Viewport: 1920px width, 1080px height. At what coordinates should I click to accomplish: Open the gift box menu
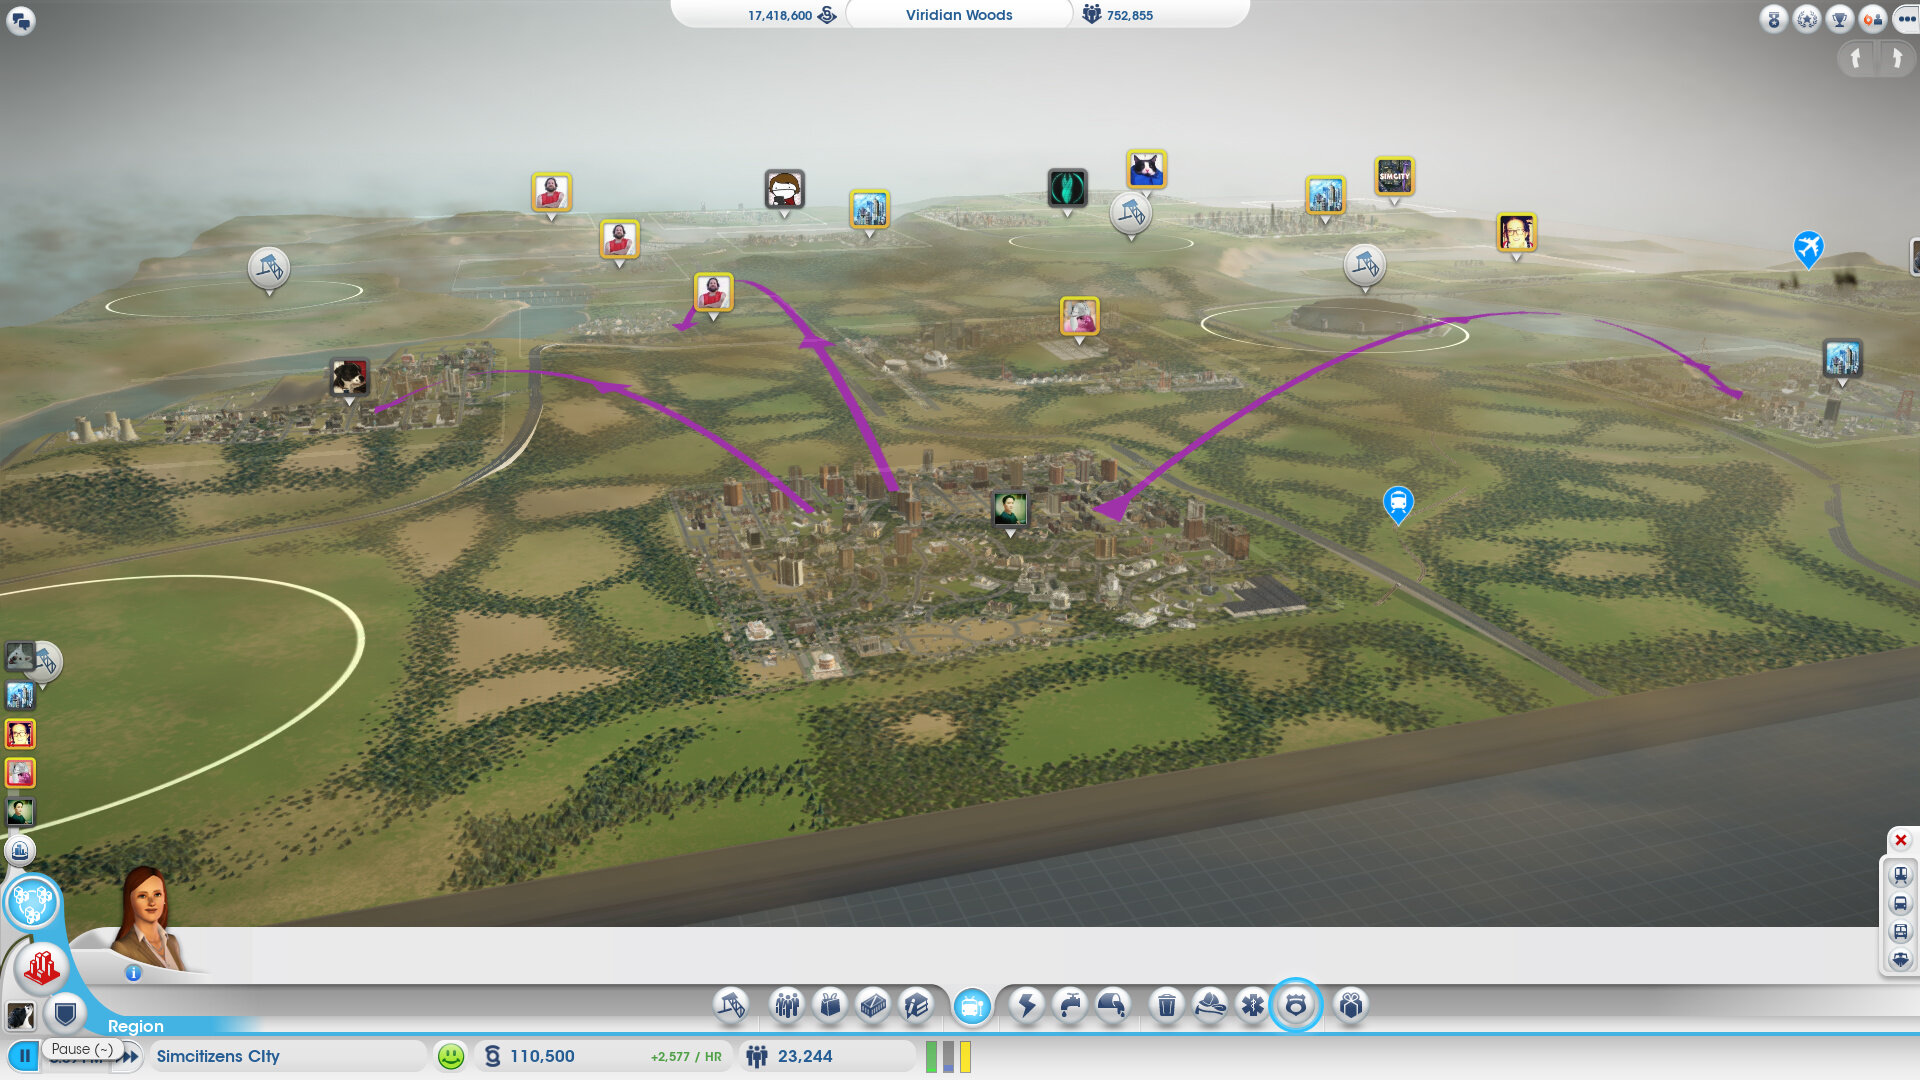1351,1005
